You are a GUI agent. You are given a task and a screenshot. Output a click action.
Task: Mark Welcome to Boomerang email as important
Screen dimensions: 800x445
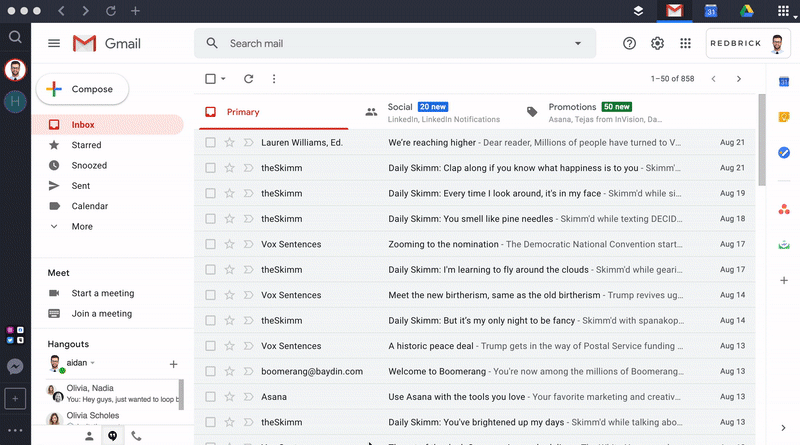(248, 371)
